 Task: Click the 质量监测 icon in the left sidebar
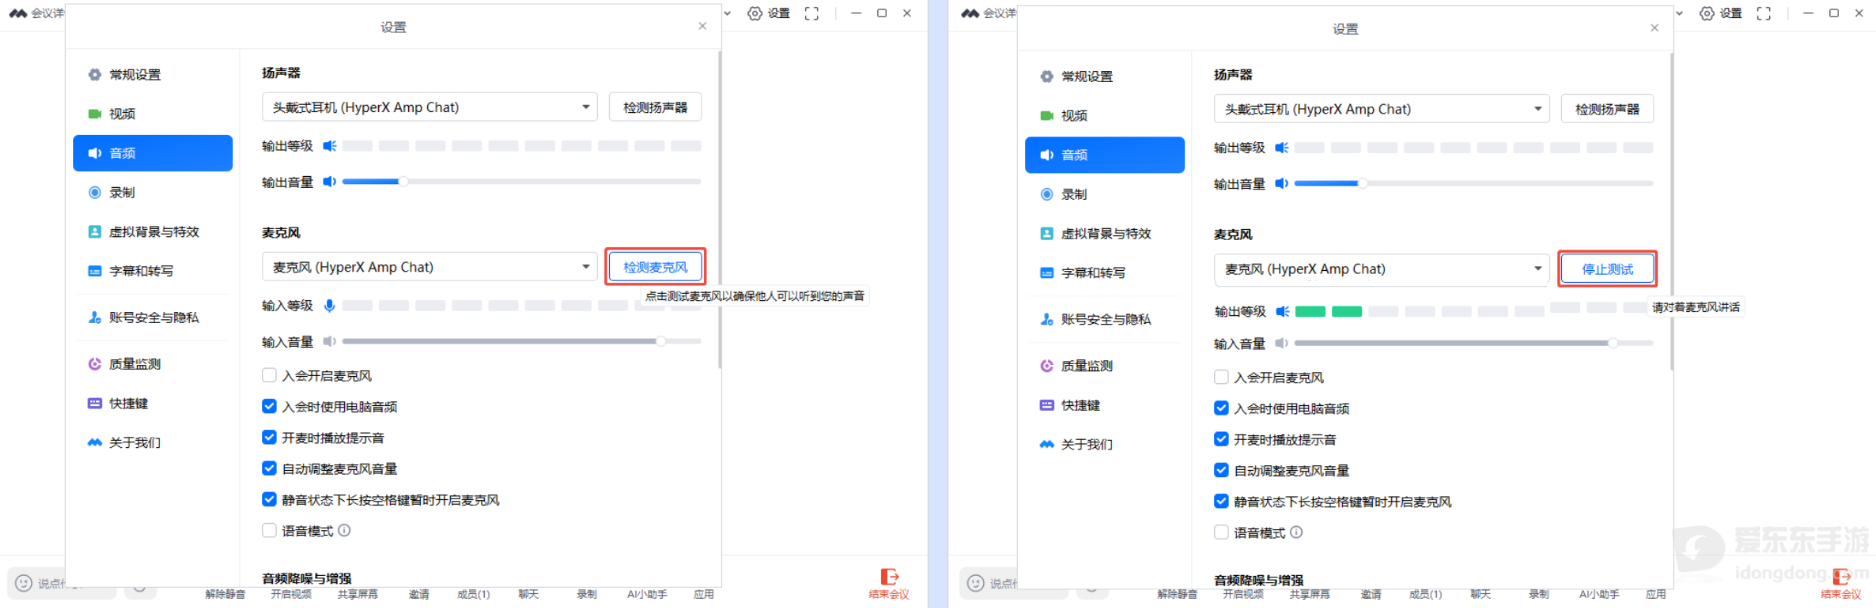95,364
